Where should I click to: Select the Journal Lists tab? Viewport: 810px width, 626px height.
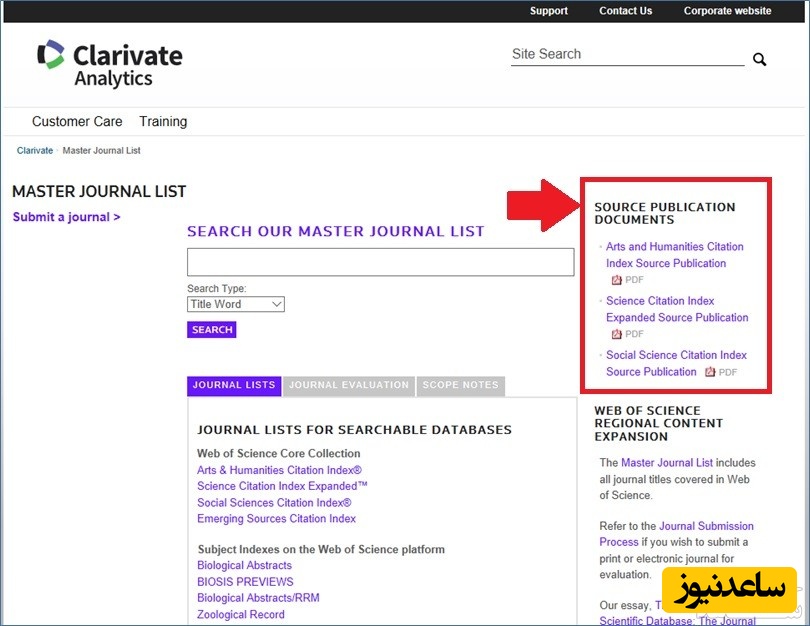tap(233, 385)
